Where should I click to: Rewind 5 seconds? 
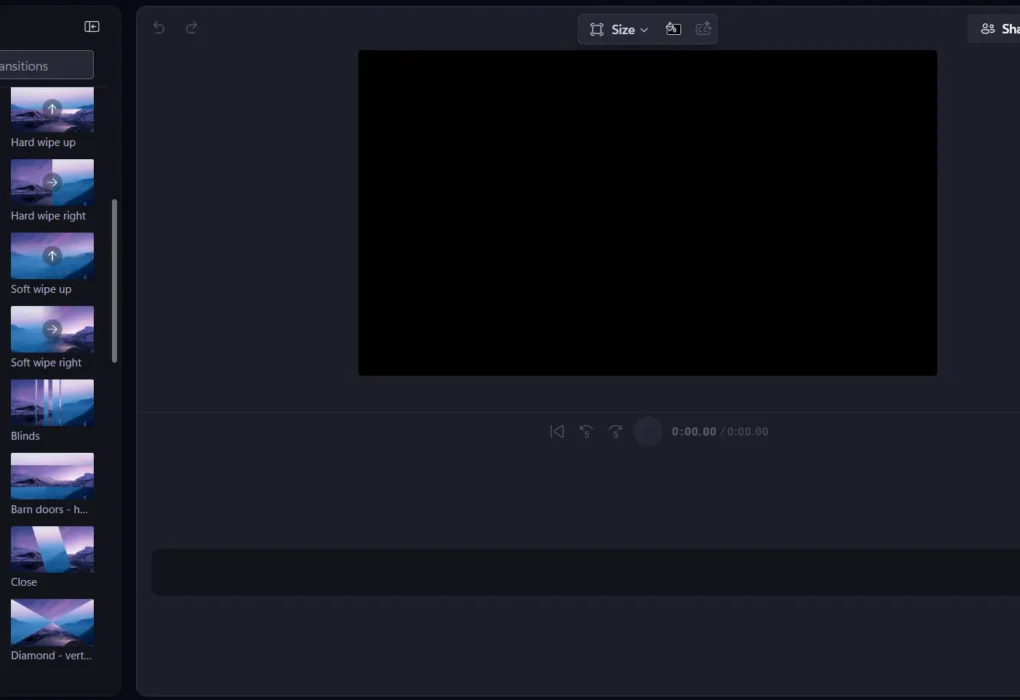(x=586, y=431)
